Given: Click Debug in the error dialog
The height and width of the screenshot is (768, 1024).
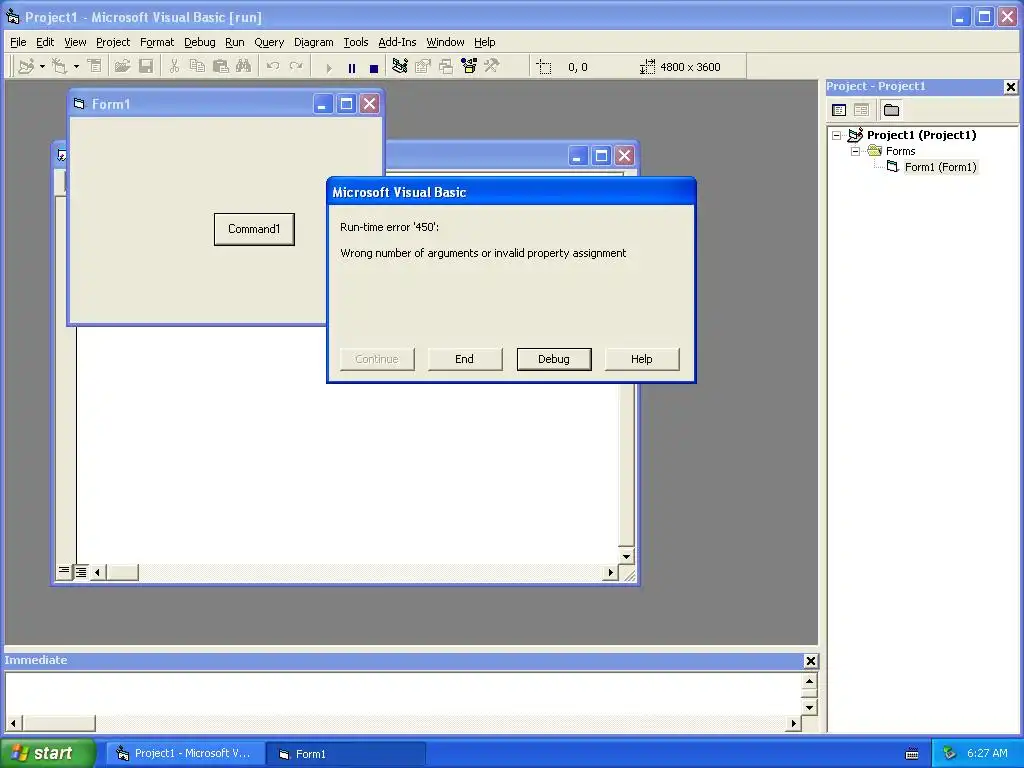Looking at the screenshot, I should click(x=554, y=359).
